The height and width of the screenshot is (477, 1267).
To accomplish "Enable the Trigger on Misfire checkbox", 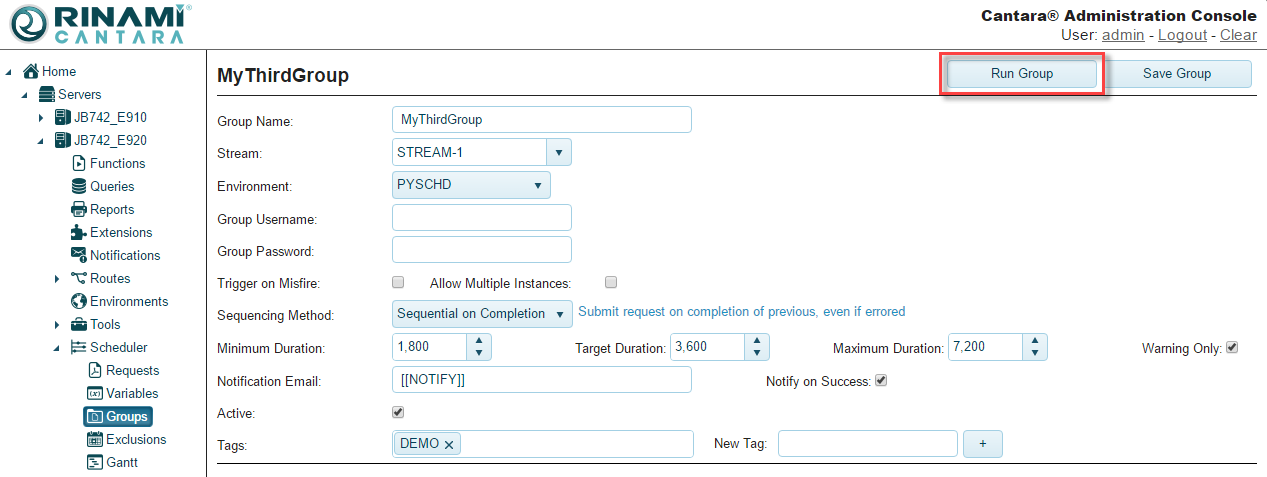I will 398,283.
